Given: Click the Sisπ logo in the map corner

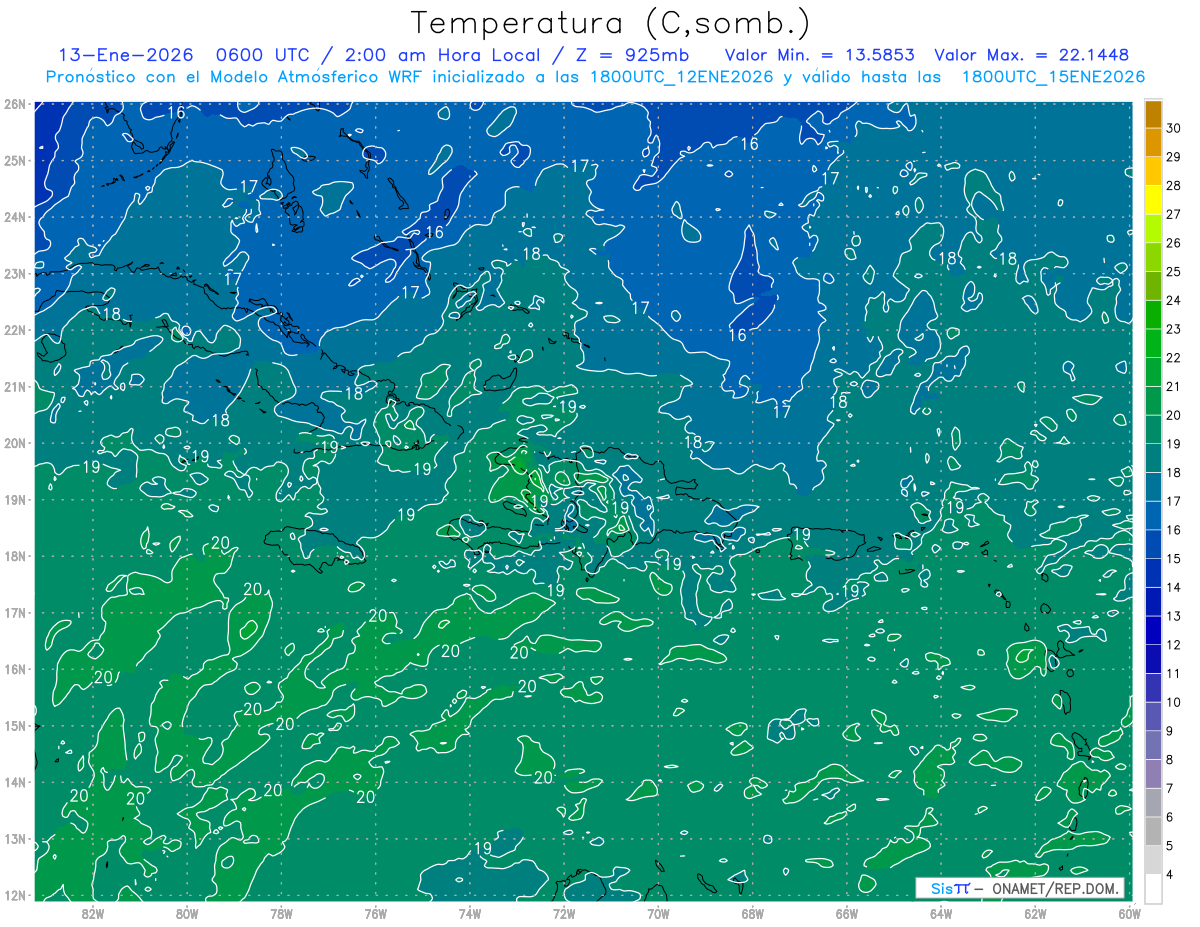Looking at the screenshot, I should click(950, 888).
